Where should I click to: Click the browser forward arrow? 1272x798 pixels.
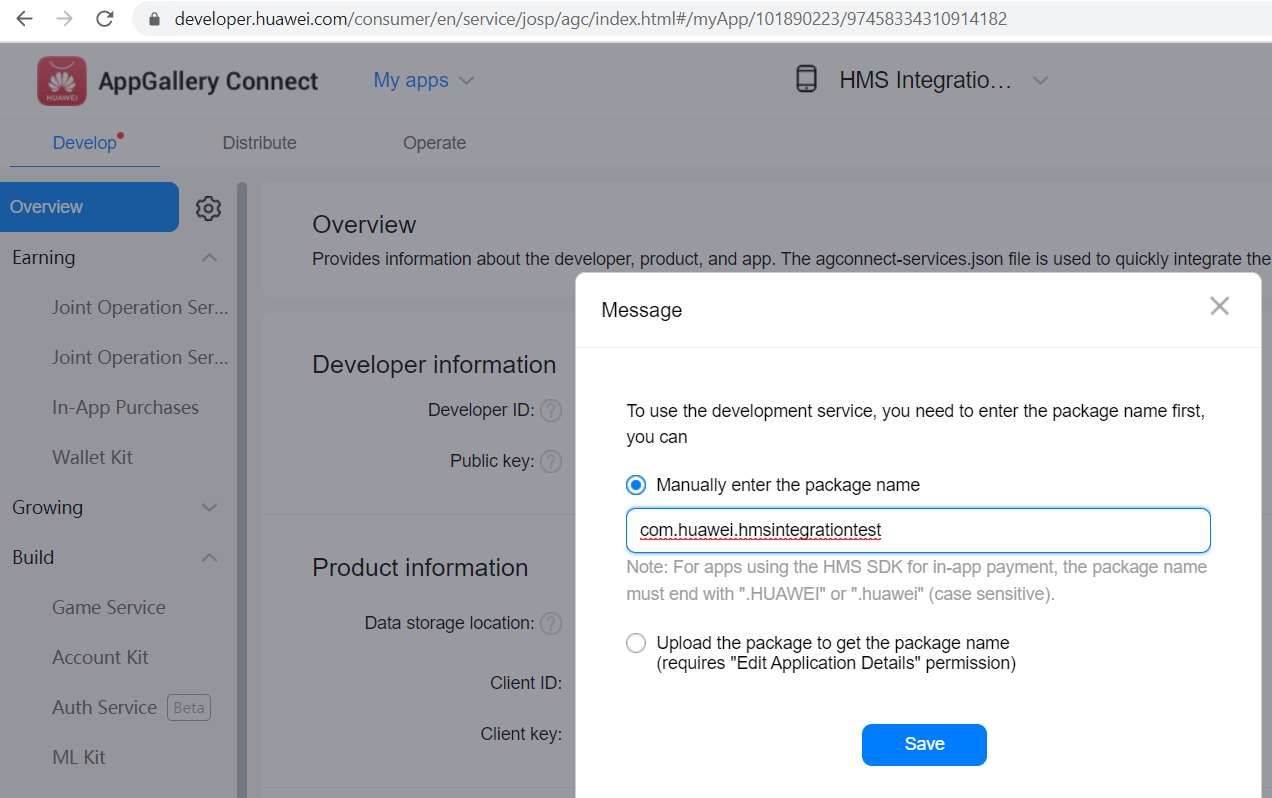pyautogui.click(x=64, y=19)
